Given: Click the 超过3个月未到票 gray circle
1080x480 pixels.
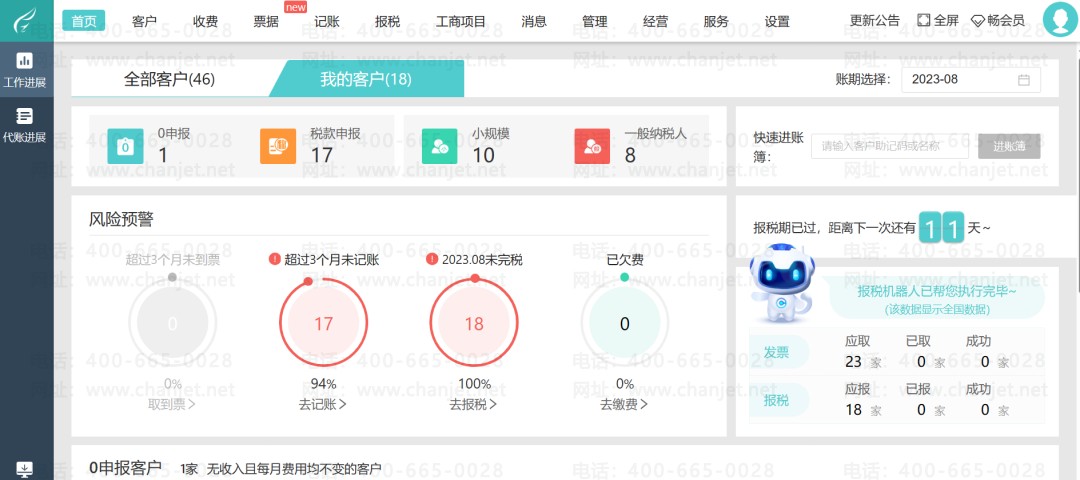Looking at the screenshot, I should click(172, 323).
